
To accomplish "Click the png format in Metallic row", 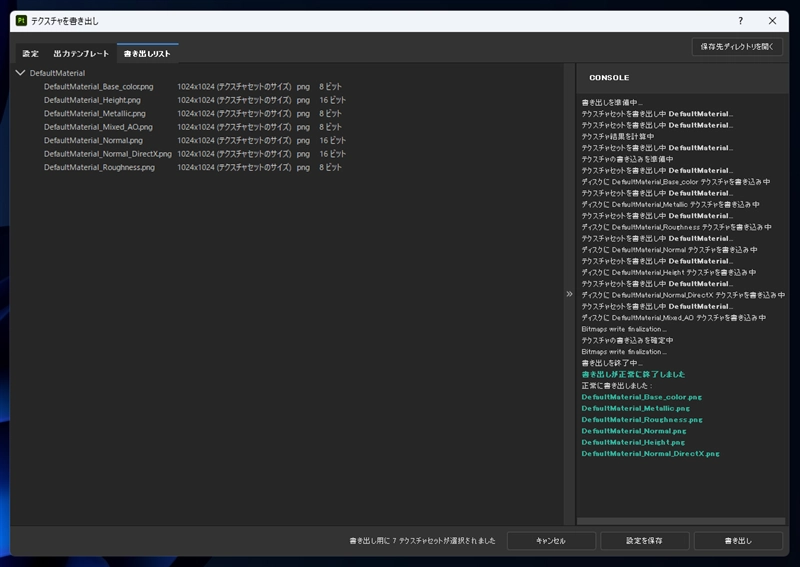I will click(x=303, y=113).
